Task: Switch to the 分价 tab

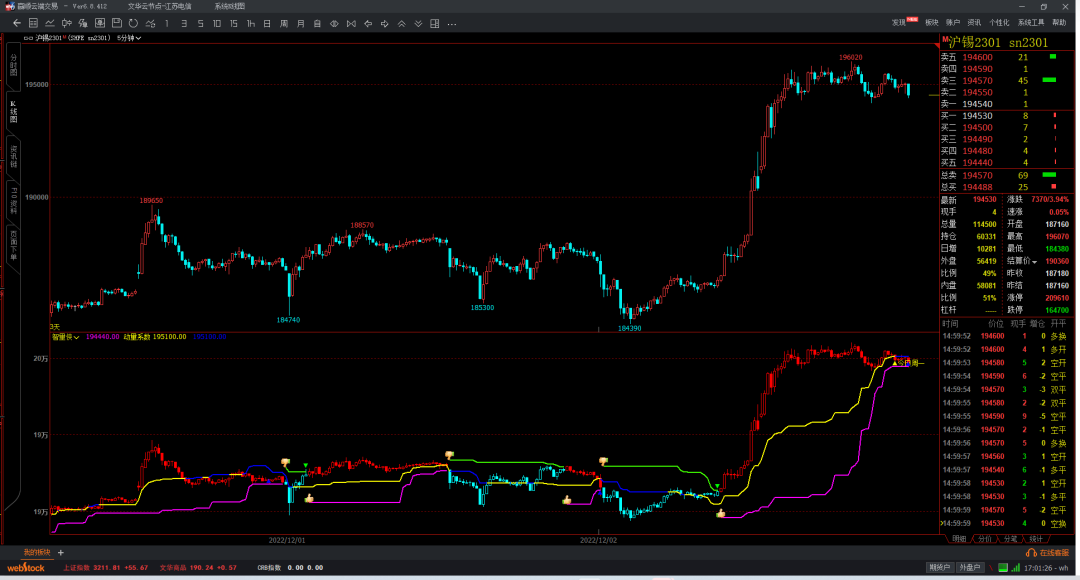Action: click(984, 539)
